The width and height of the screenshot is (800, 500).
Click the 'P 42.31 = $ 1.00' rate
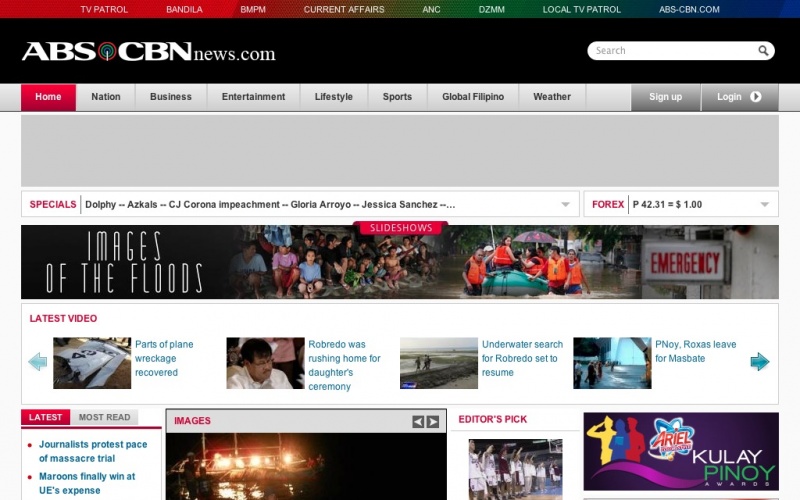[667, 205]
